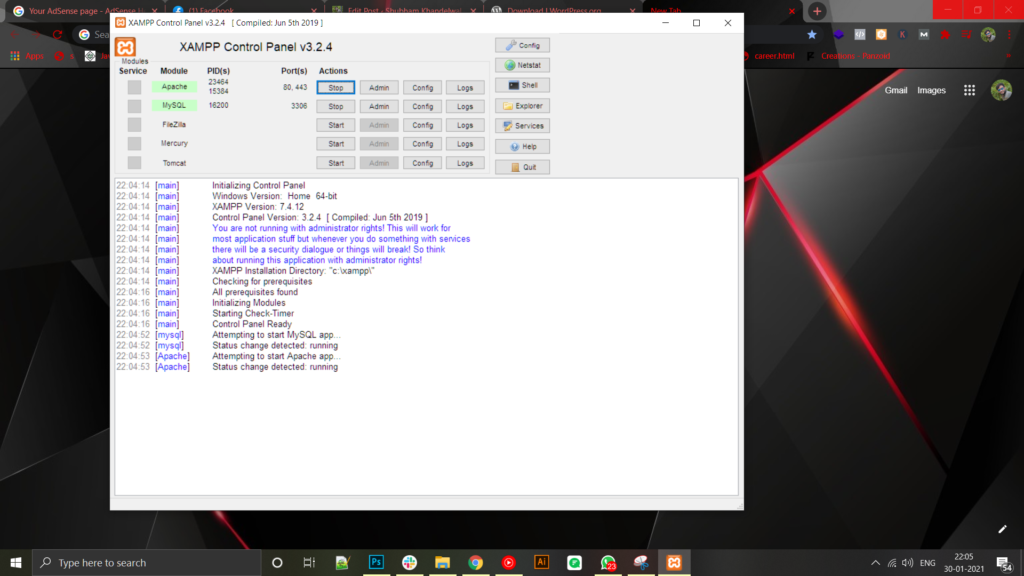Open File Explorer from the taskbar

tap(442, 562)
